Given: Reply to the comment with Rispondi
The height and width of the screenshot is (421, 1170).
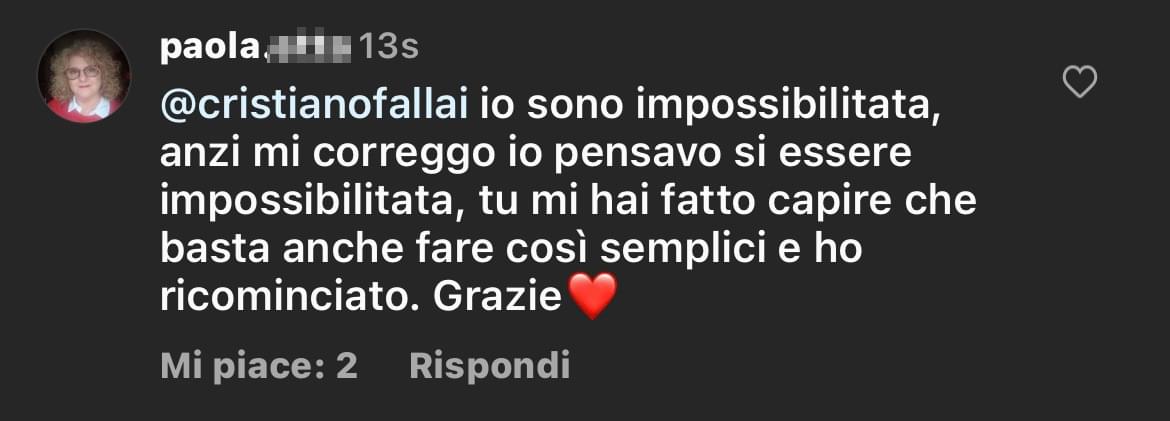Looking at the screenshot, I should click(490, 367).
